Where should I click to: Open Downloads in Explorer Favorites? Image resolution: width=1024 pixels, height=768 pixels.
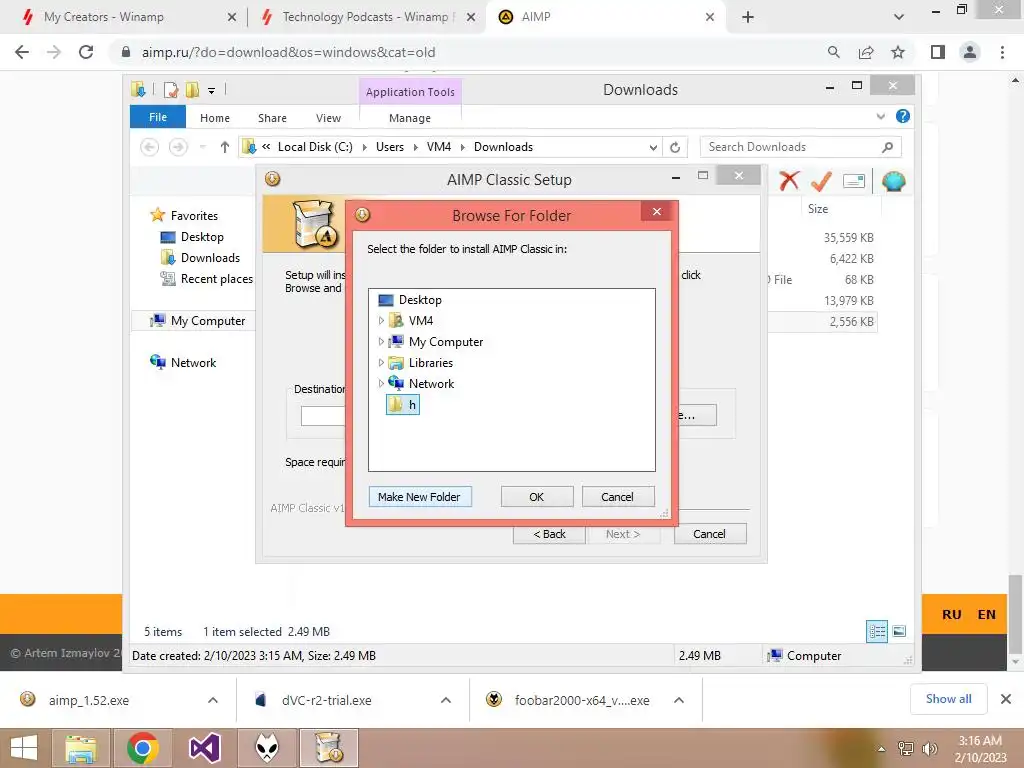click(210, 258)
